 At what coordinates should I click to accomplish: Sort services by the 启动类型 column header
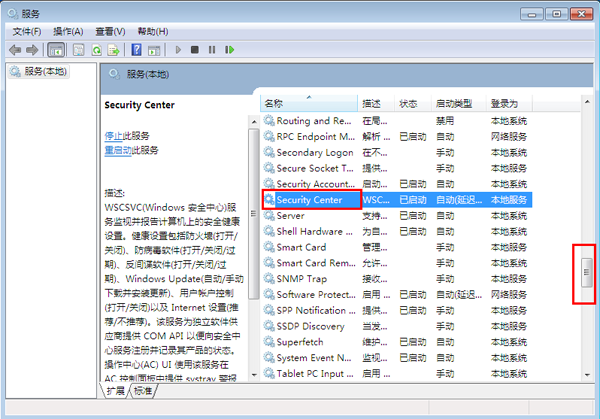[454, 103]
